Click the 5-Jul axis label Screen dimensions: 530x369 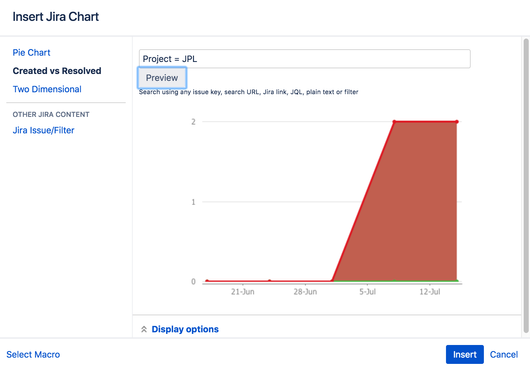pyautogui.click(x=367, y=292)
